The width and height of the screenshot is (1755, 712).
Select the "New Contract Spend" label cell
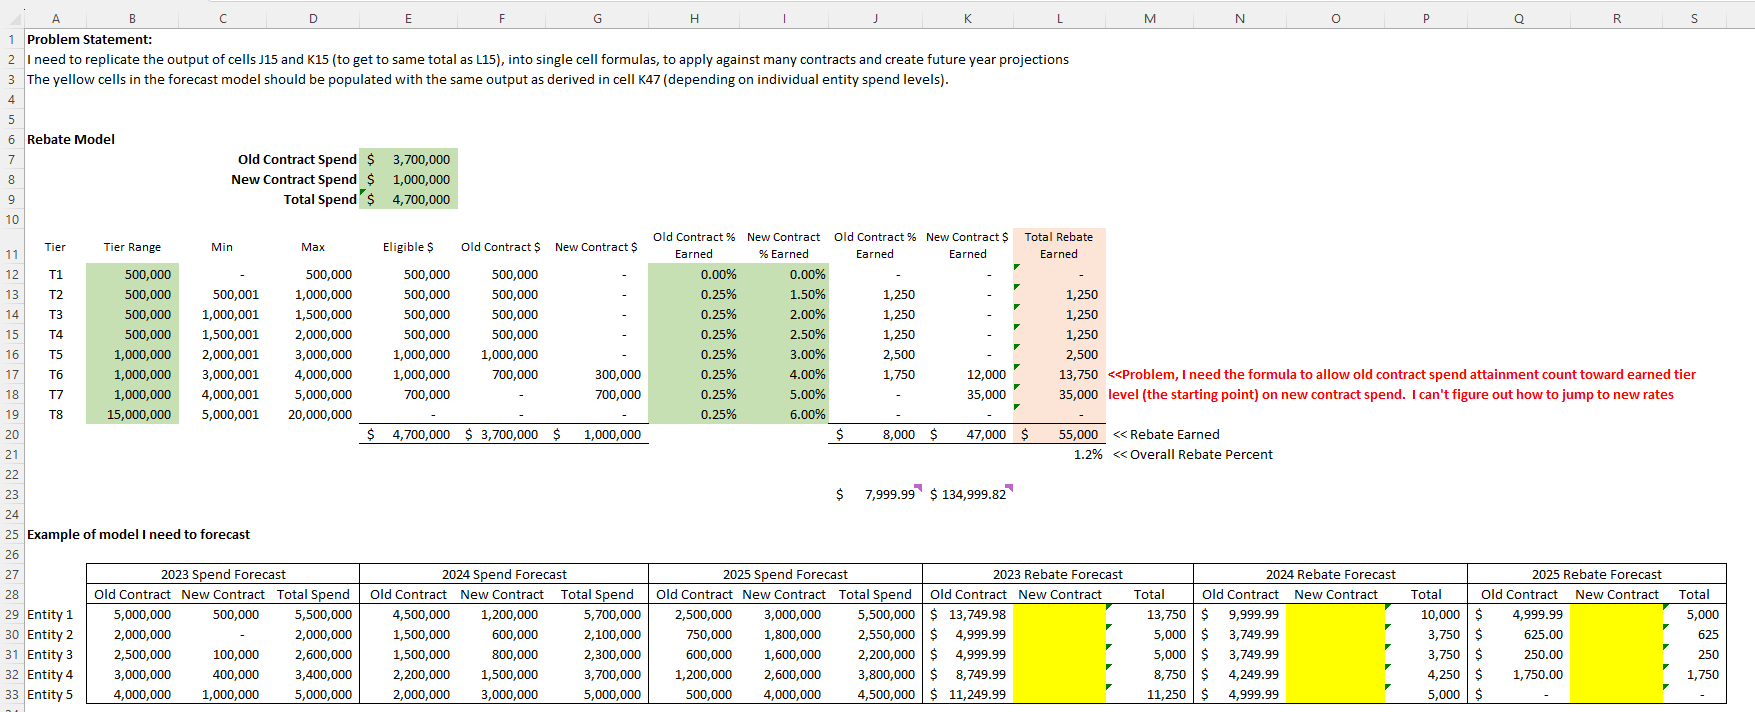click(294, 179)
